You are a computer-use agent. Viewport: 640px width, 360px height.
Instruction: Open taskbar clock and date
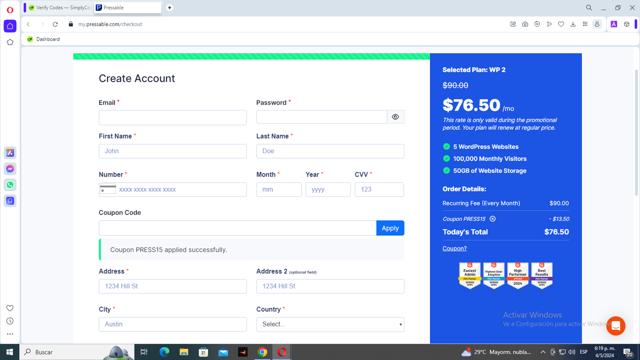point(604,352)
